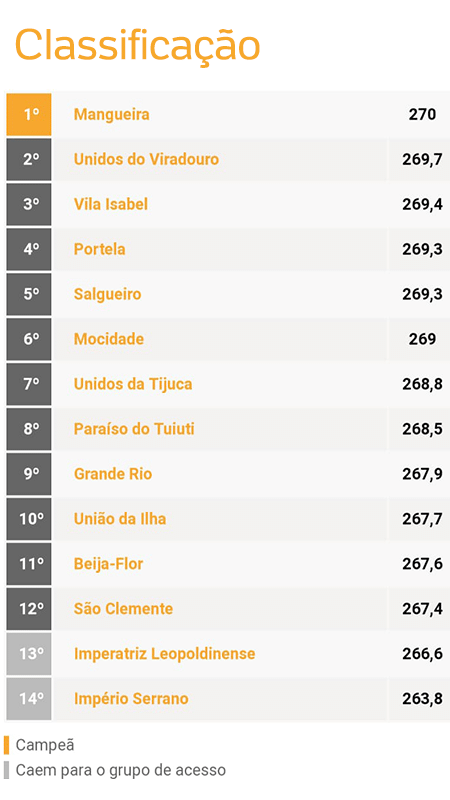Select the Vila Isabel name
Image resolution: width=450 pixels, height=800 pixels.
click(111, 204)
